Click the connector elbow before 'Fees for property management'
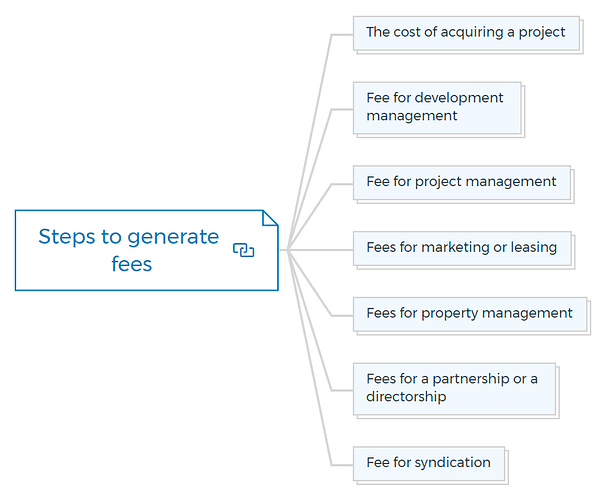 tap(332, 315)
